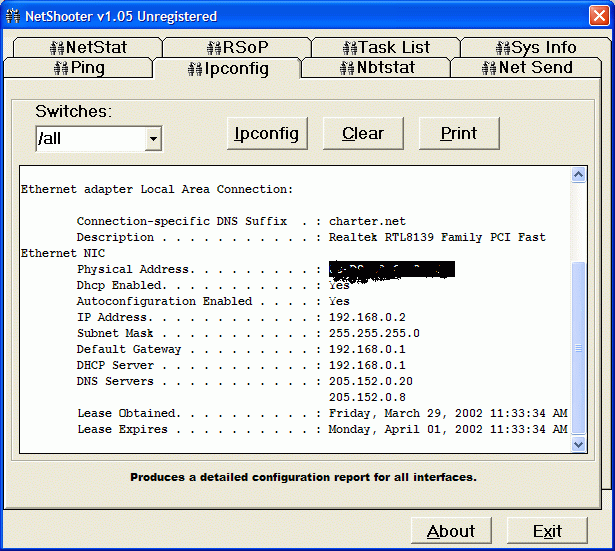Select the Task List tab

[x=386, y=47]
